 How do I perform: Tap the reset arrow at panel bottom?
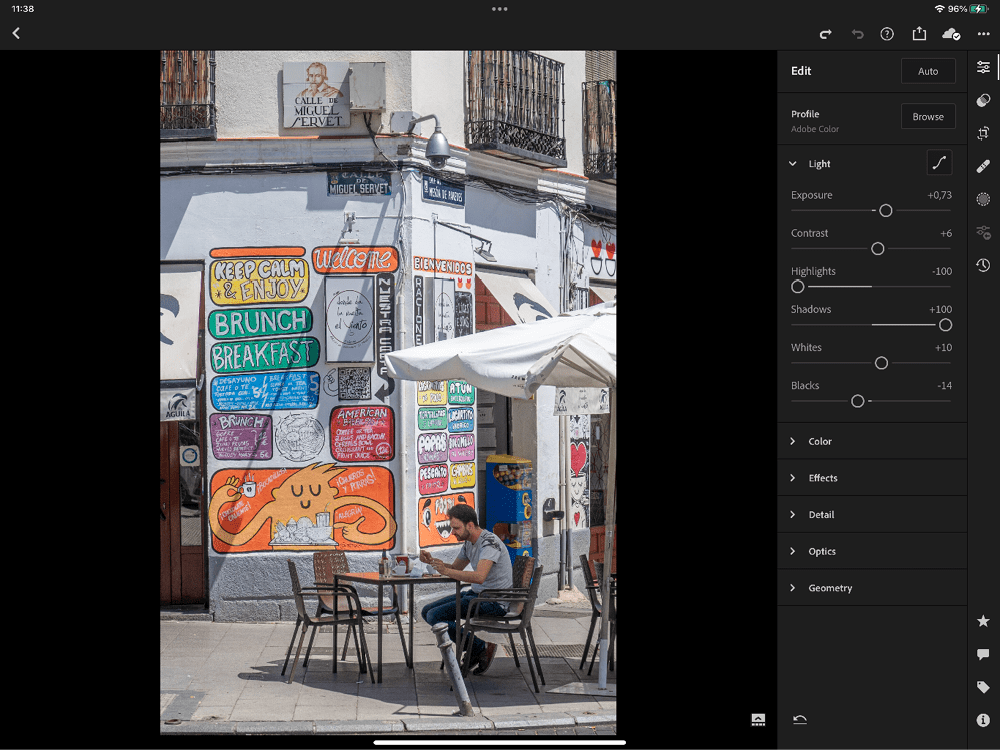click(800, 719)
